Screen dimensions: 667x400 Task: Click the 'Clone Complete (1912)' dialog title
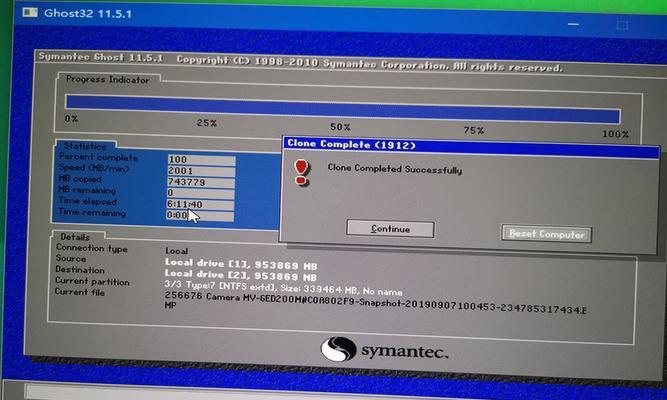click(351, 144)
